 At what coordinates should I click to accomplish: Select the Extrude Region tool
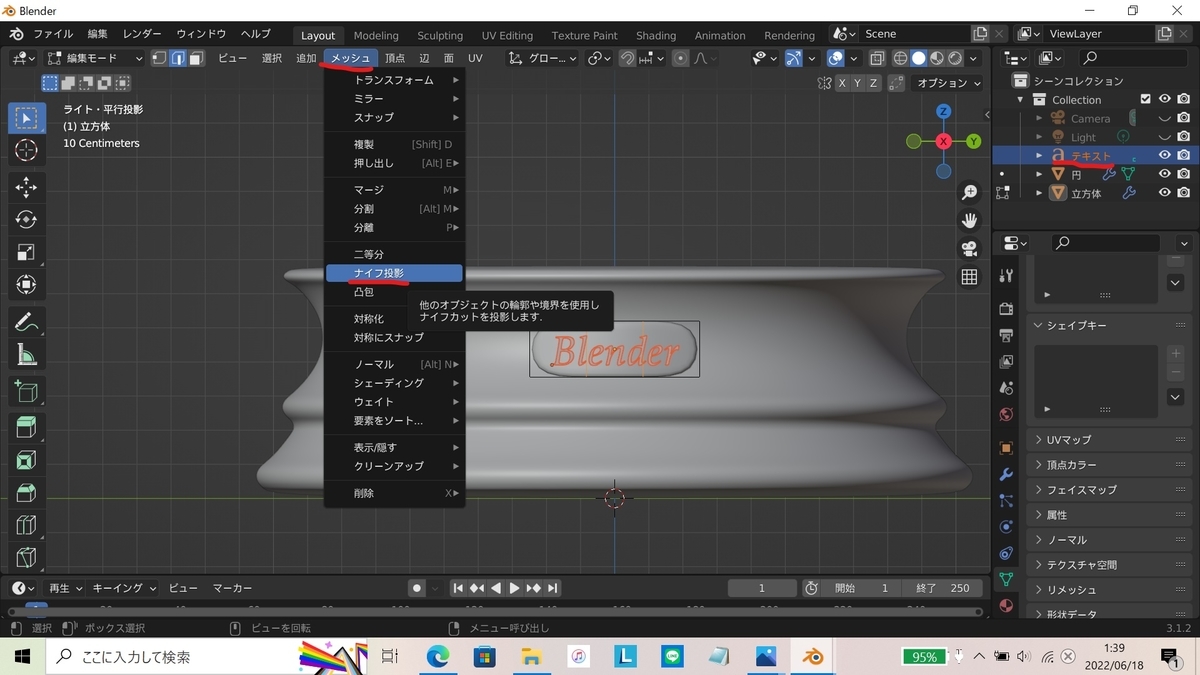[27, 429]
